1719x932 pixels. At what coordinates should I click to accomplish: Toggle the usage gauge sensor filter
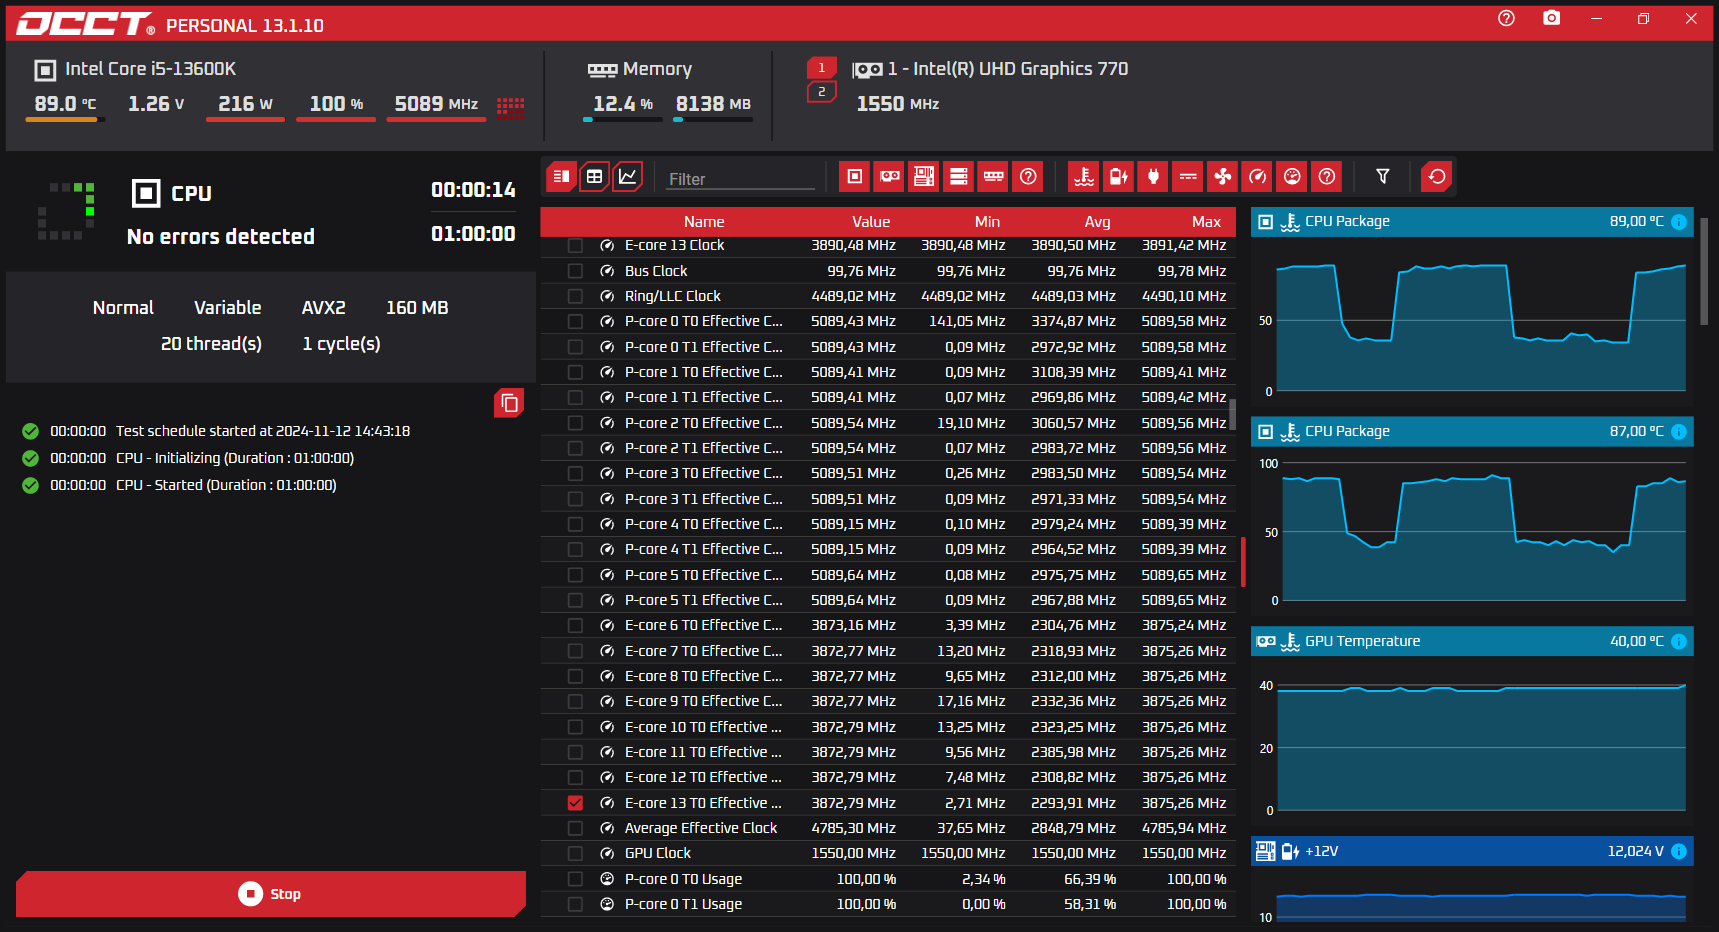pos(1292,177)
